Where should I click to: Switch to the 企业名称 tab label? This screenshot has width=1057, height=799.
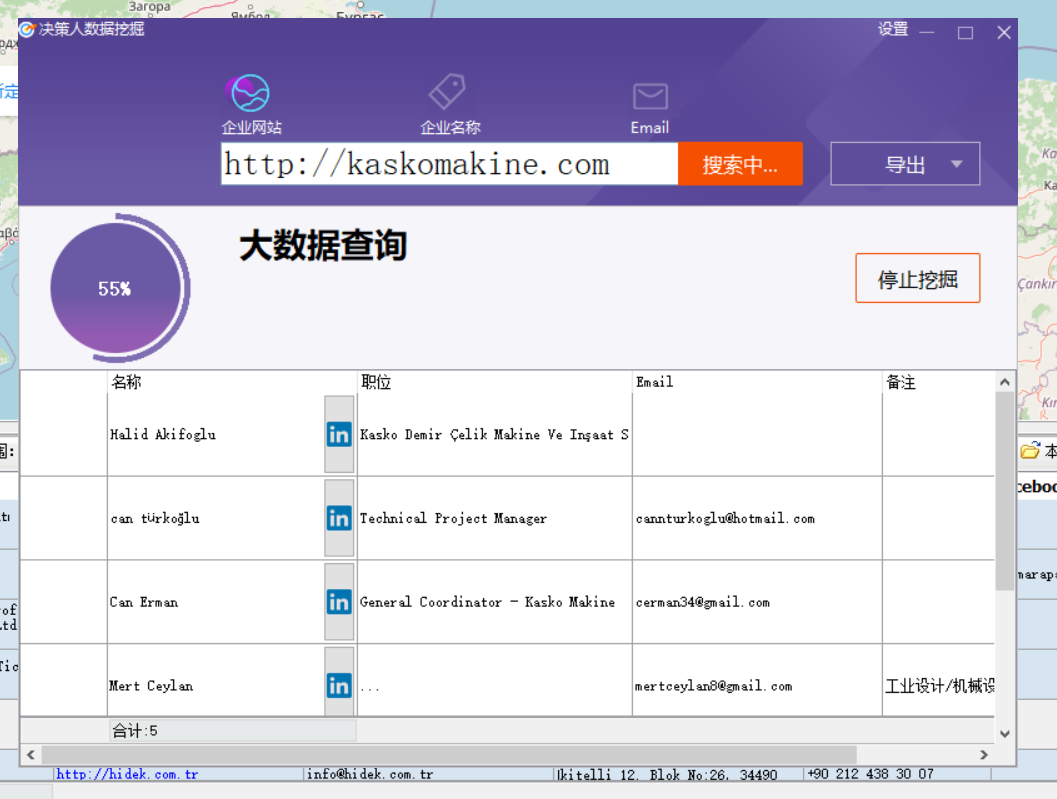(x=450, y=127)
